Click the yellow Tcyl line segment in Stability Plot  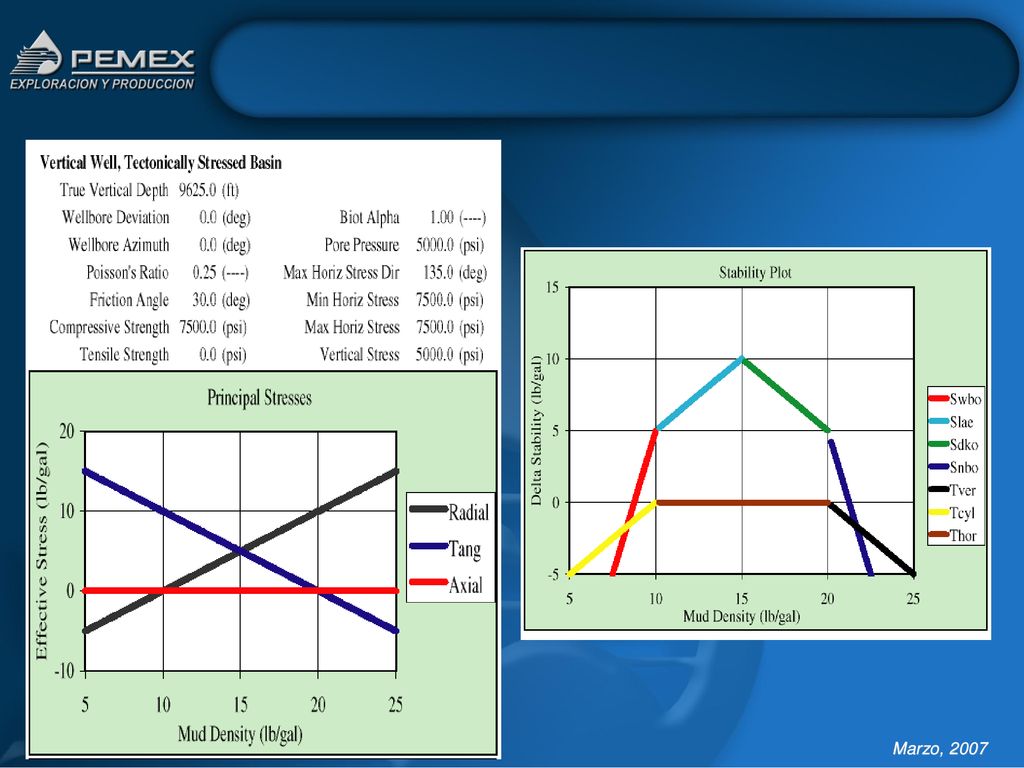click(611, 539)
